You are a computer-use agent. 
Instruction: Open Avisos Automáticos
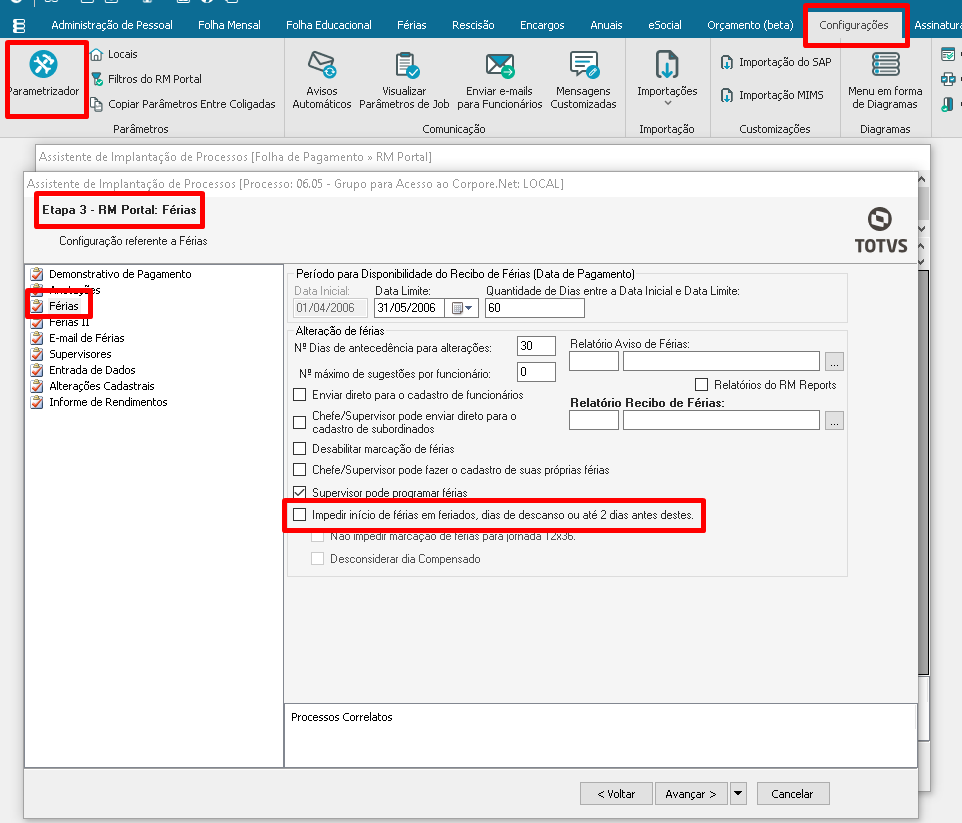tap(321, 80)
